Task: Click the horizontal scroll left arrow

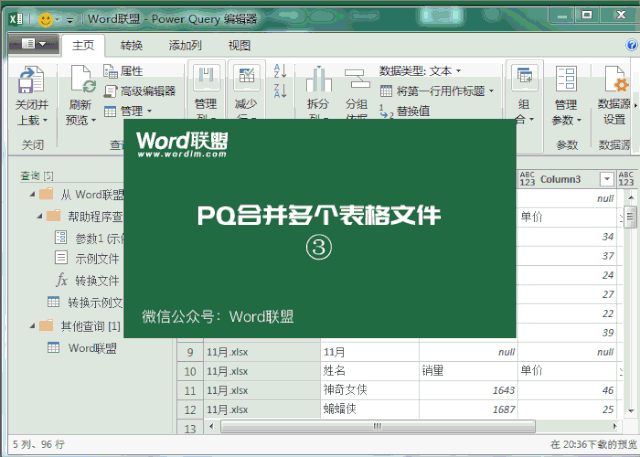Action: point(211,426)
